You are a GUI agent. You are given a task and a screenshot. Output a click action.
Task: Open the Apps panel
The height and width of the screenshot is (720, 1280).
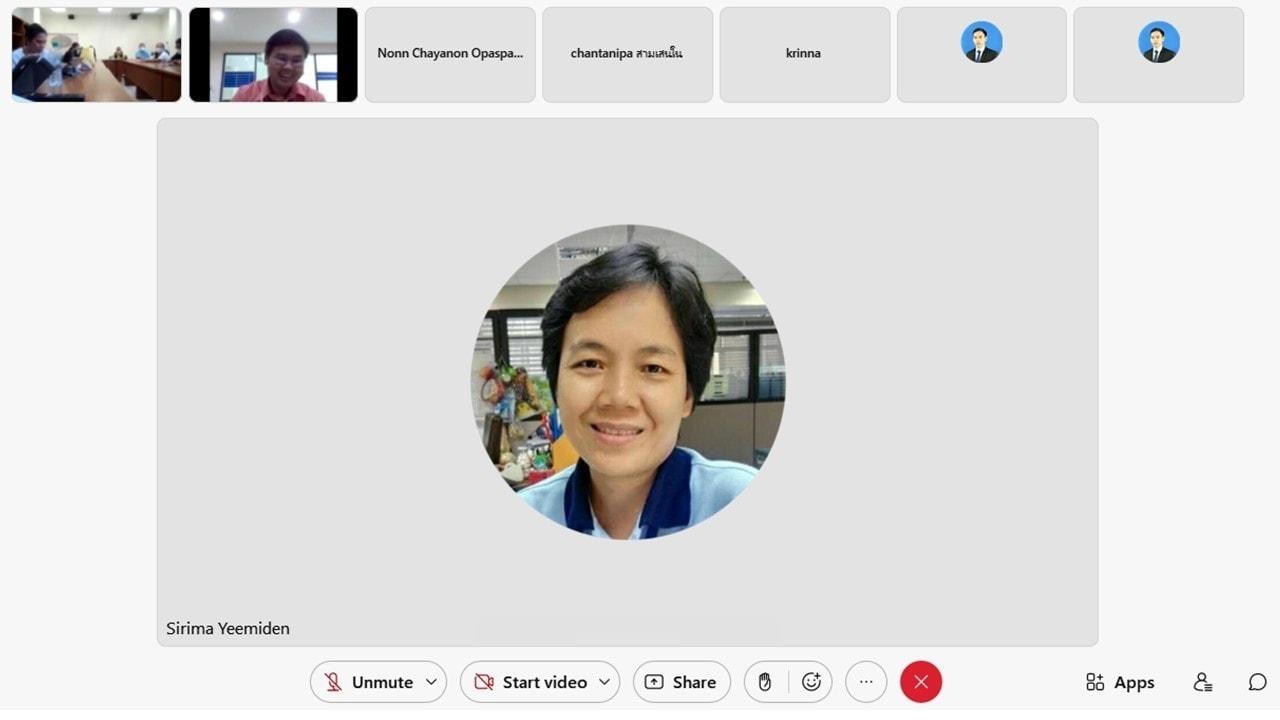click(1120, 682)
